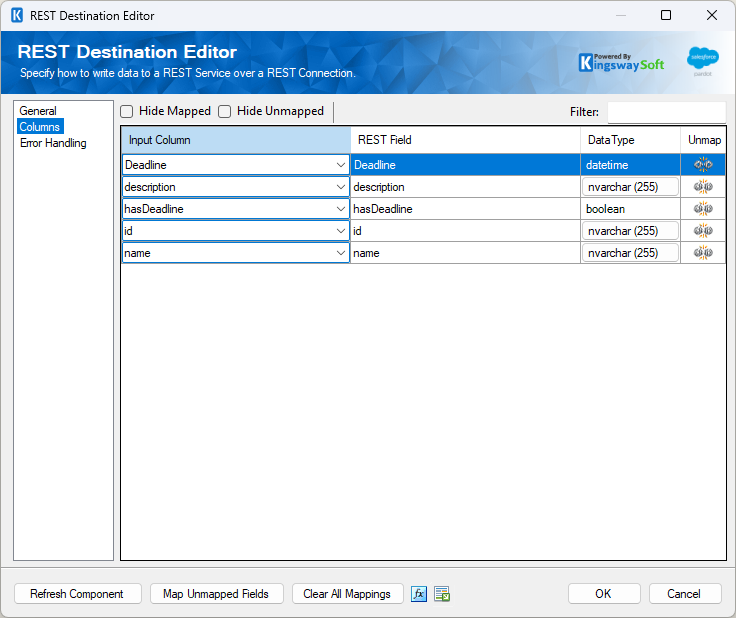Click the Refresh Component button

(77, 594)
